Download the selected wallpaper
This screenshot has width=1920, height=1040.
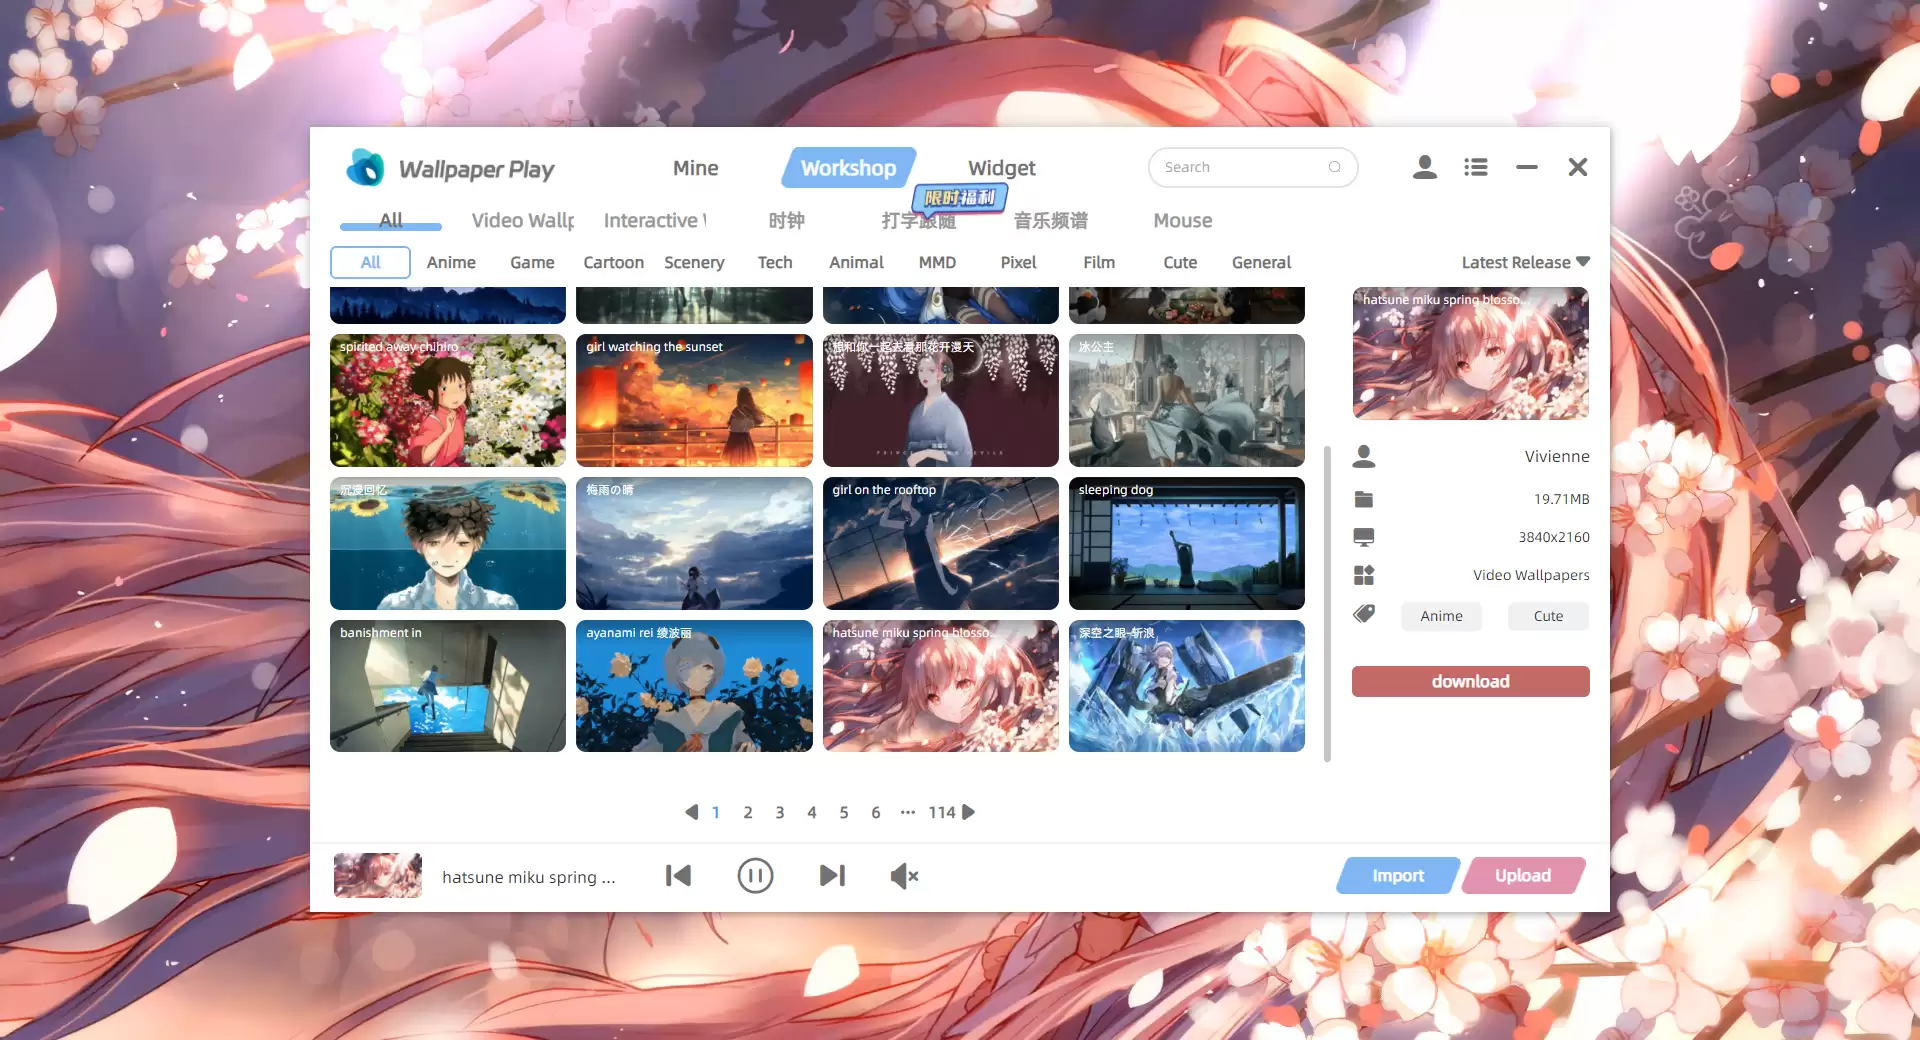(x=1470, y=681)
